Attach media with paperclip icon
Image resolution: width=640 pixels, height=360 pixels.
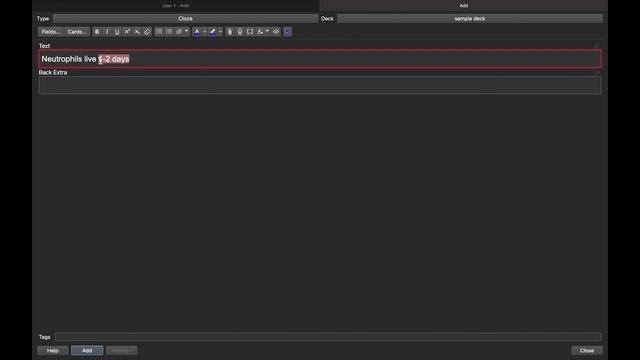(230, 32)
